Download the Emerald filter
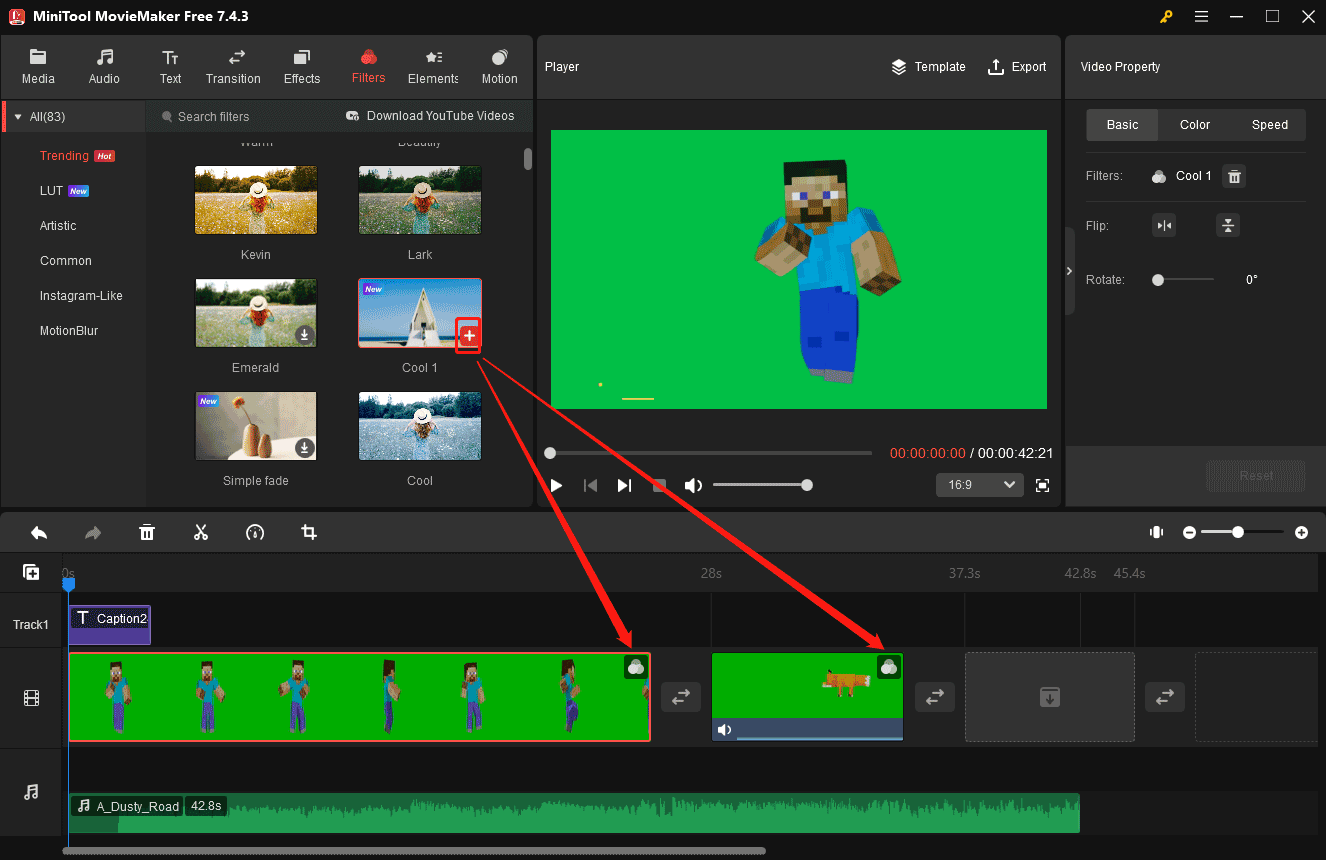Screen dimensions: 1326x860 point(305,335)
